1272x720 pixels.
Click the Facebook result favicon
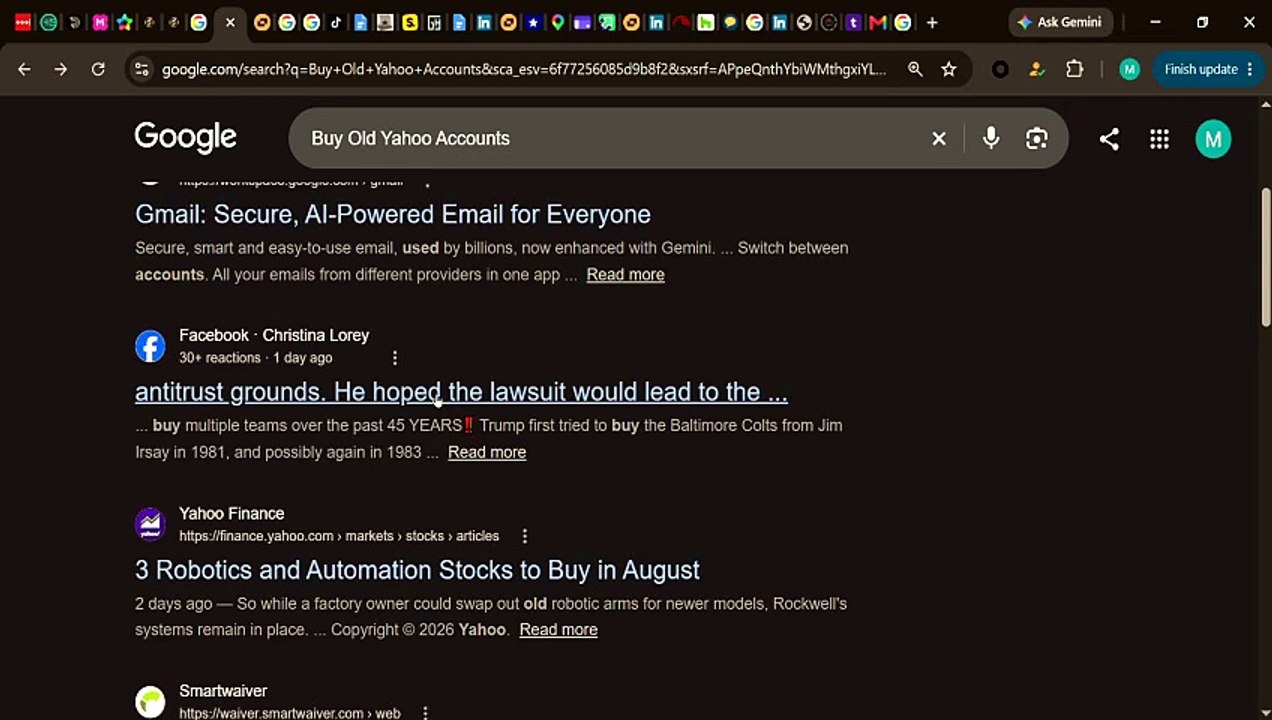[150, 346]
